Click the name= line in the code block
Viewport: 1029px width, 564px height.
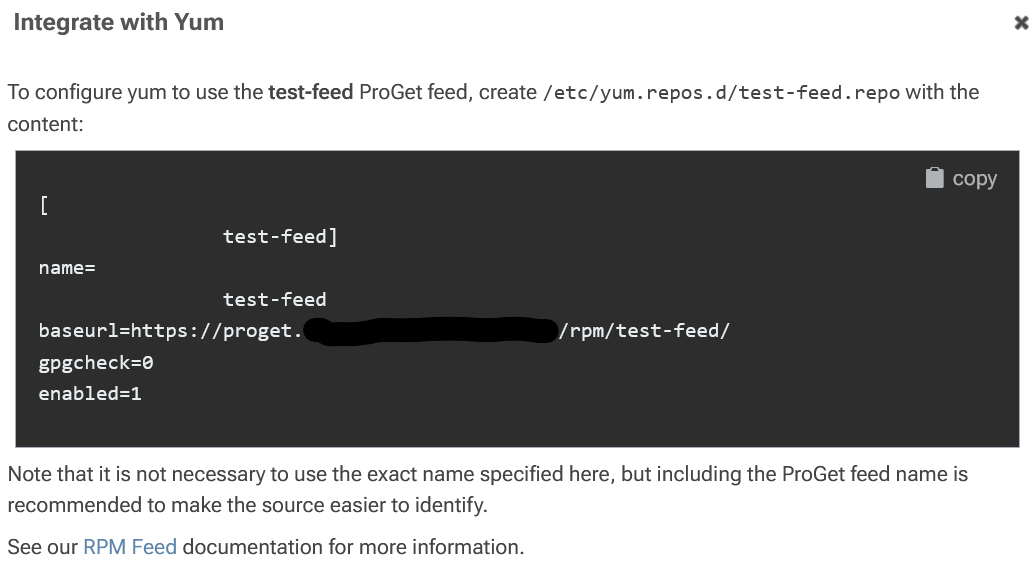pyautogui.click(x=66, y=268)
